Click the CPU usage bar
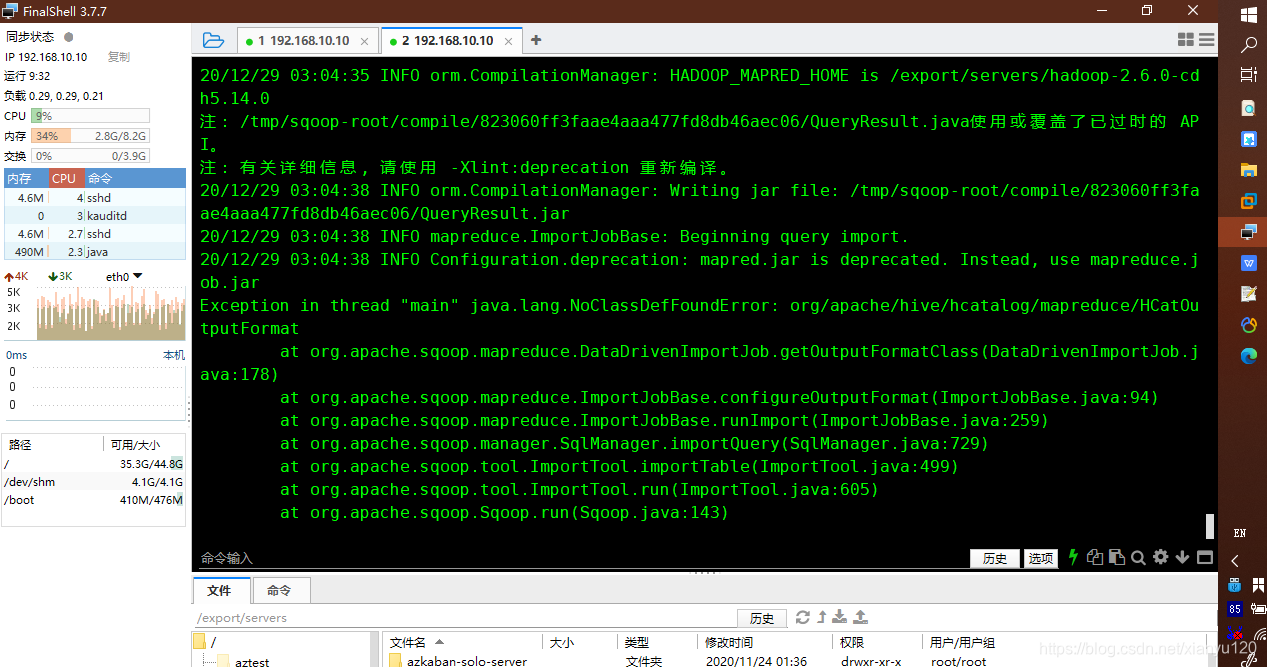This screenshot has width=1267, height=667. coord(90,116)
